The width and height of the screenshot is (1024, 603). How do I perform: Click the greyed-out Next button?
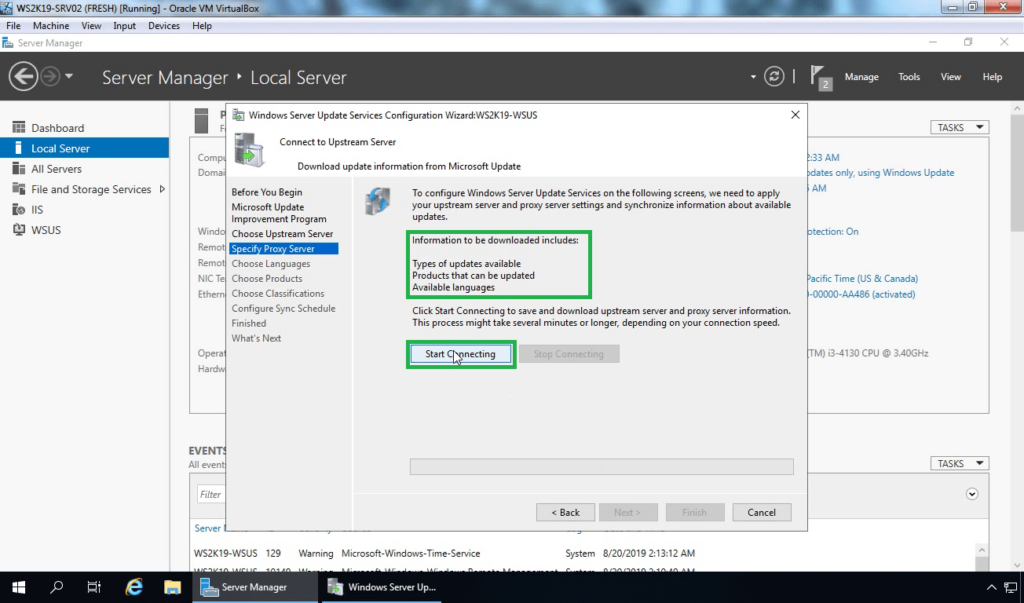pos(628,512)
